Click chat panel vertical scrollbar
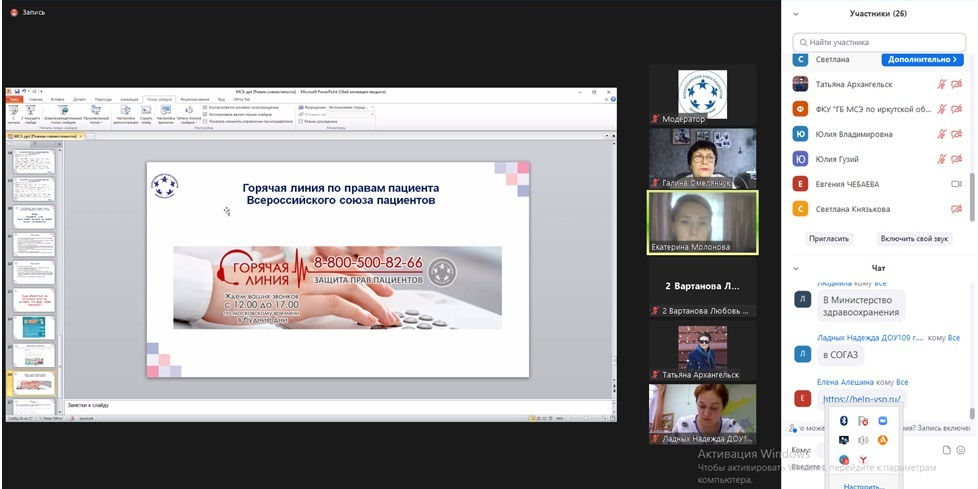 pyautogui.click(x=972, y=413)
